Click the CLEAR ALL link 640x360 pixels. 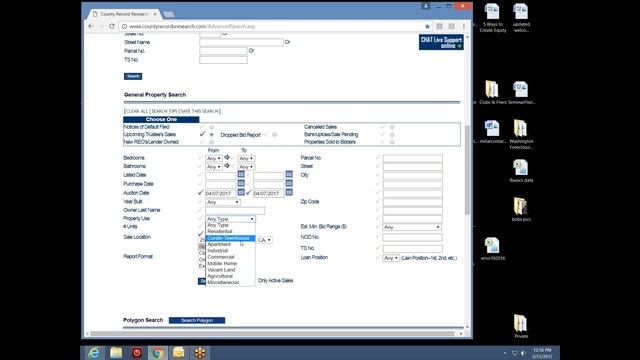[137, 111]
